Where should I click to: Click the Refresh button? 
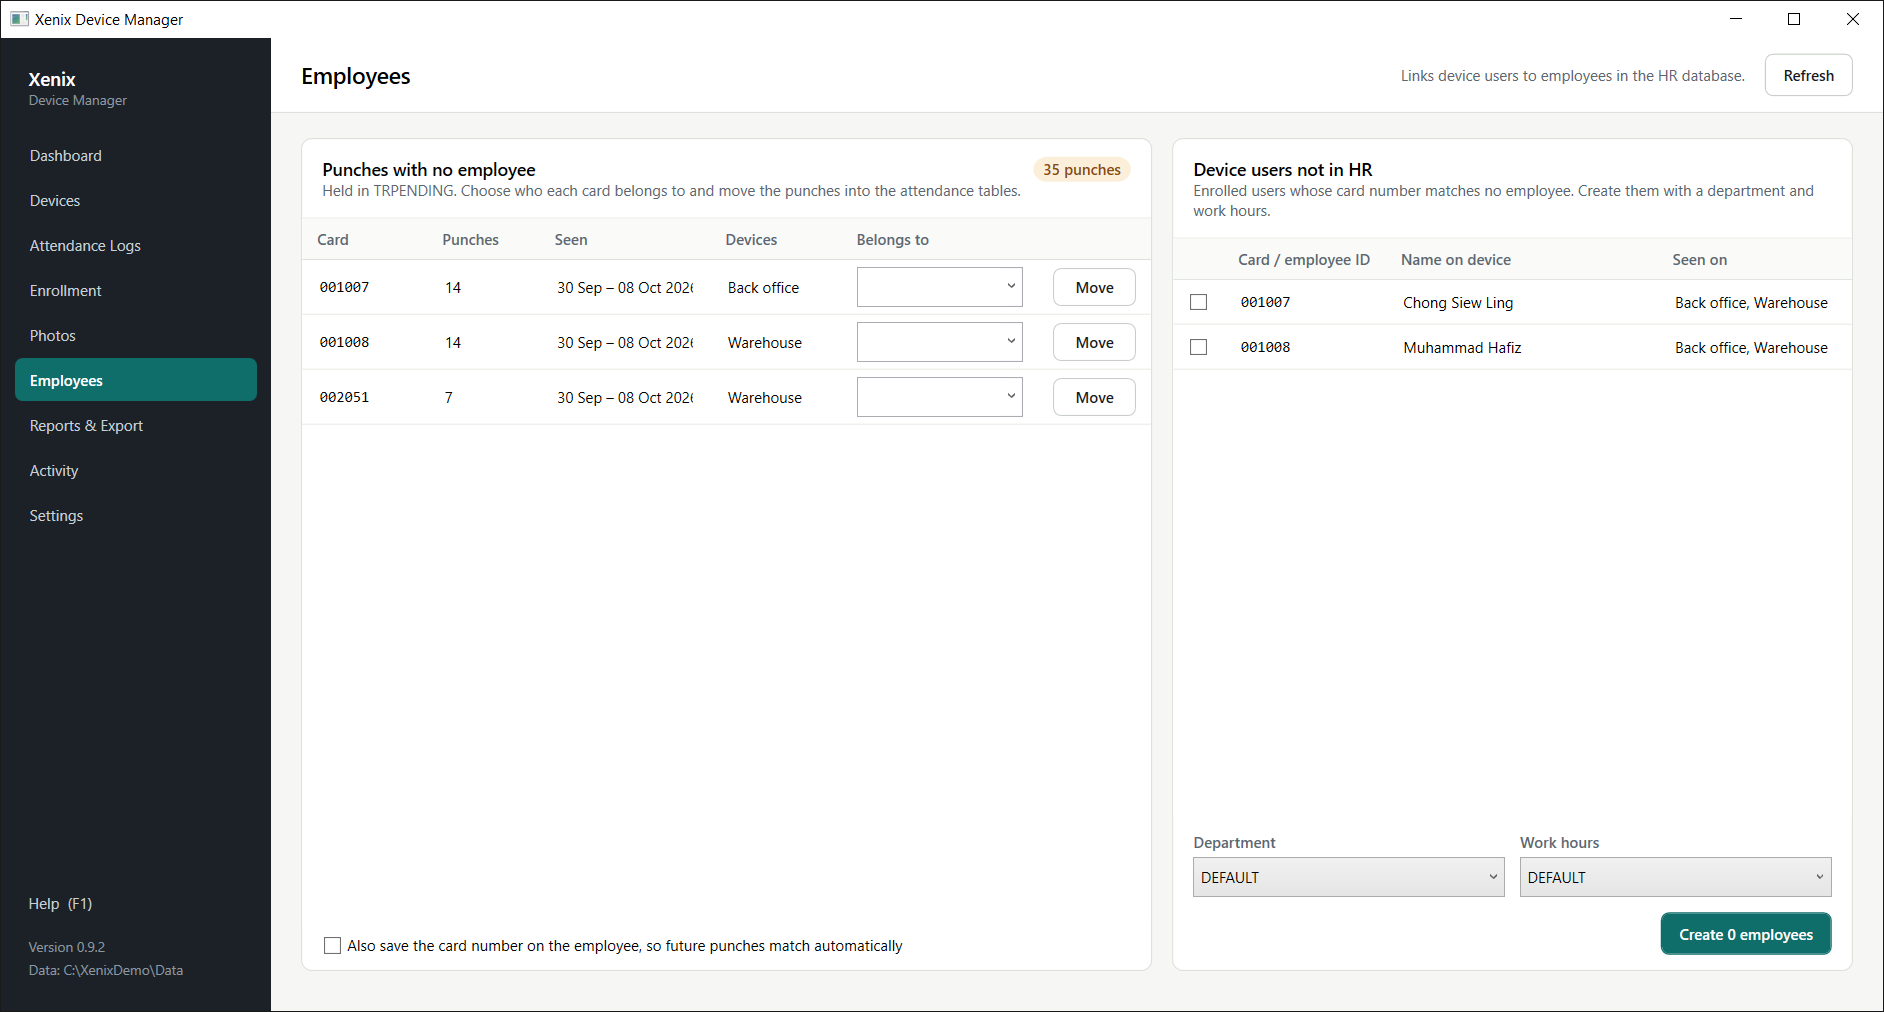pos(1808,76)
